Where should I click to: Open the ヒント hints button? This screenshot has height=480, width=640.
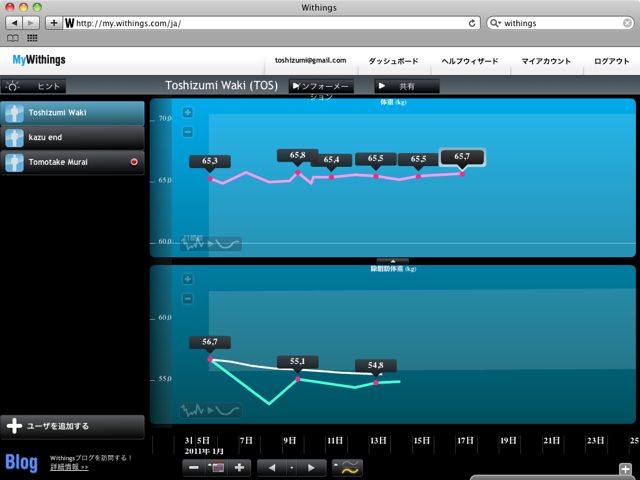[33, 86]
